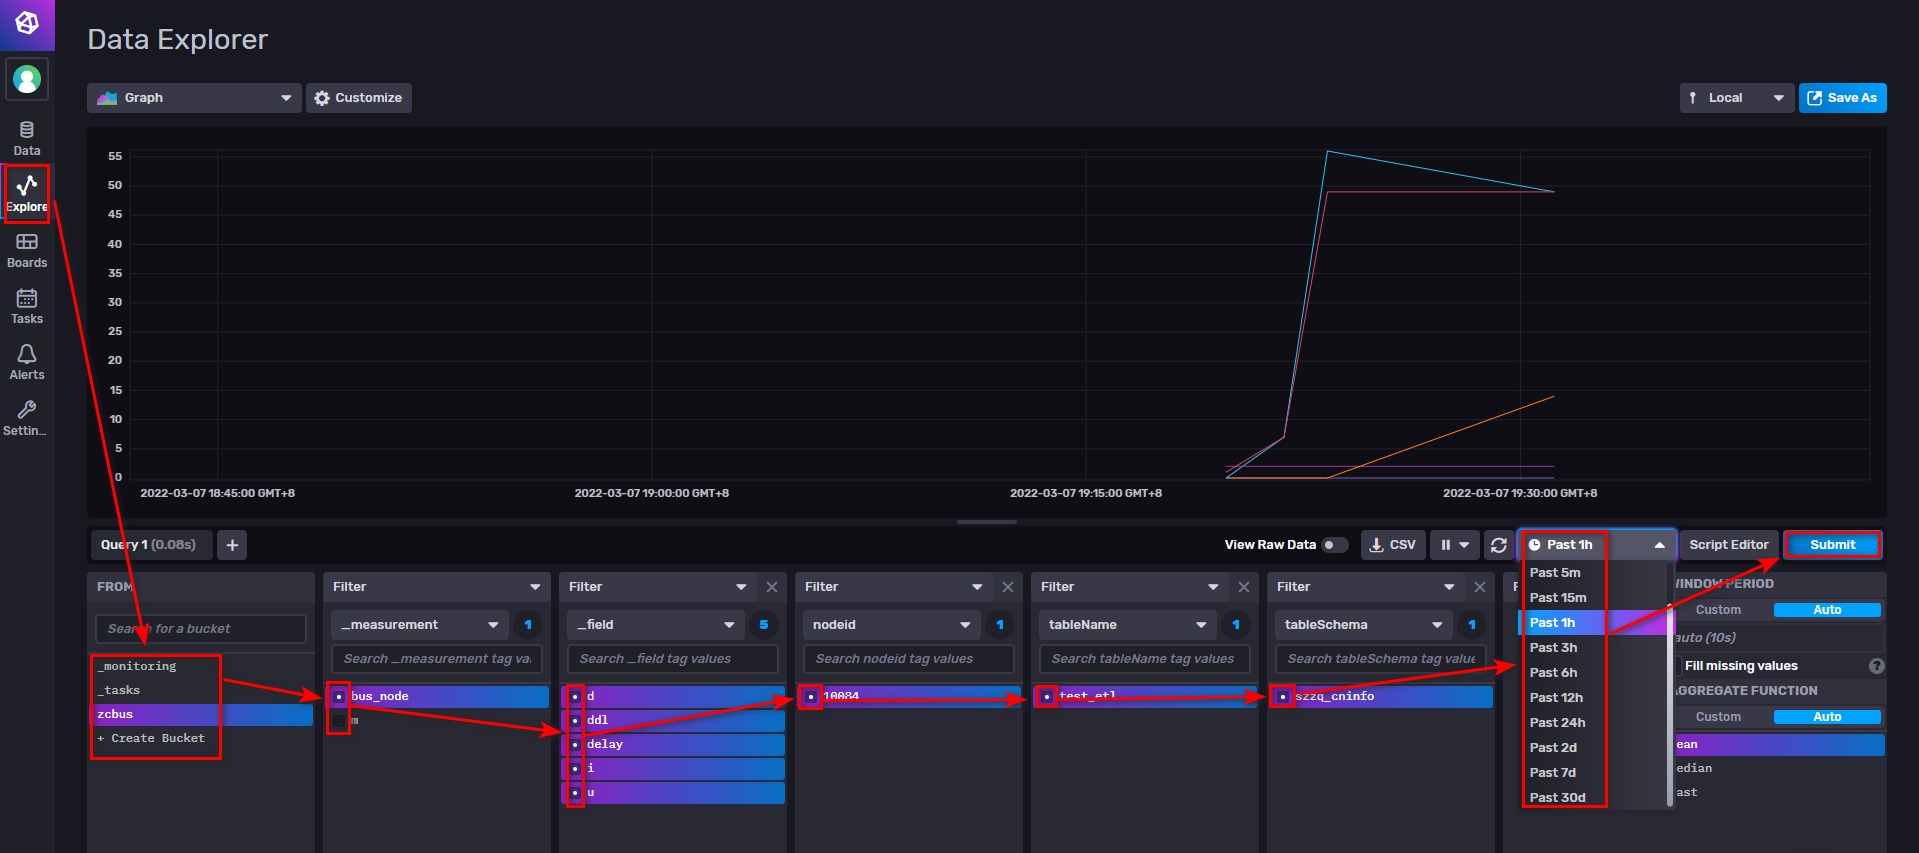
Task: Open Boards from the sidebar
Action: (x=27, y=250)
